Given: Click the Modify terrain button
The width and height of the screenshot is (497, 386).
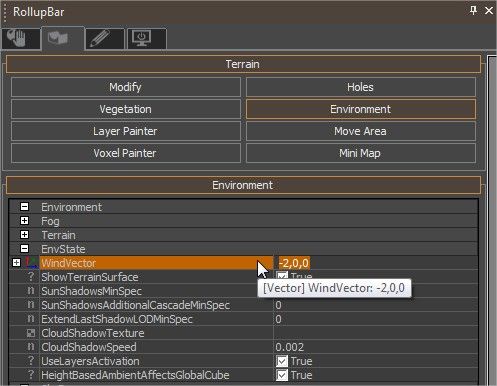Looking at the screenshot, I should click(x=126, y=87).
